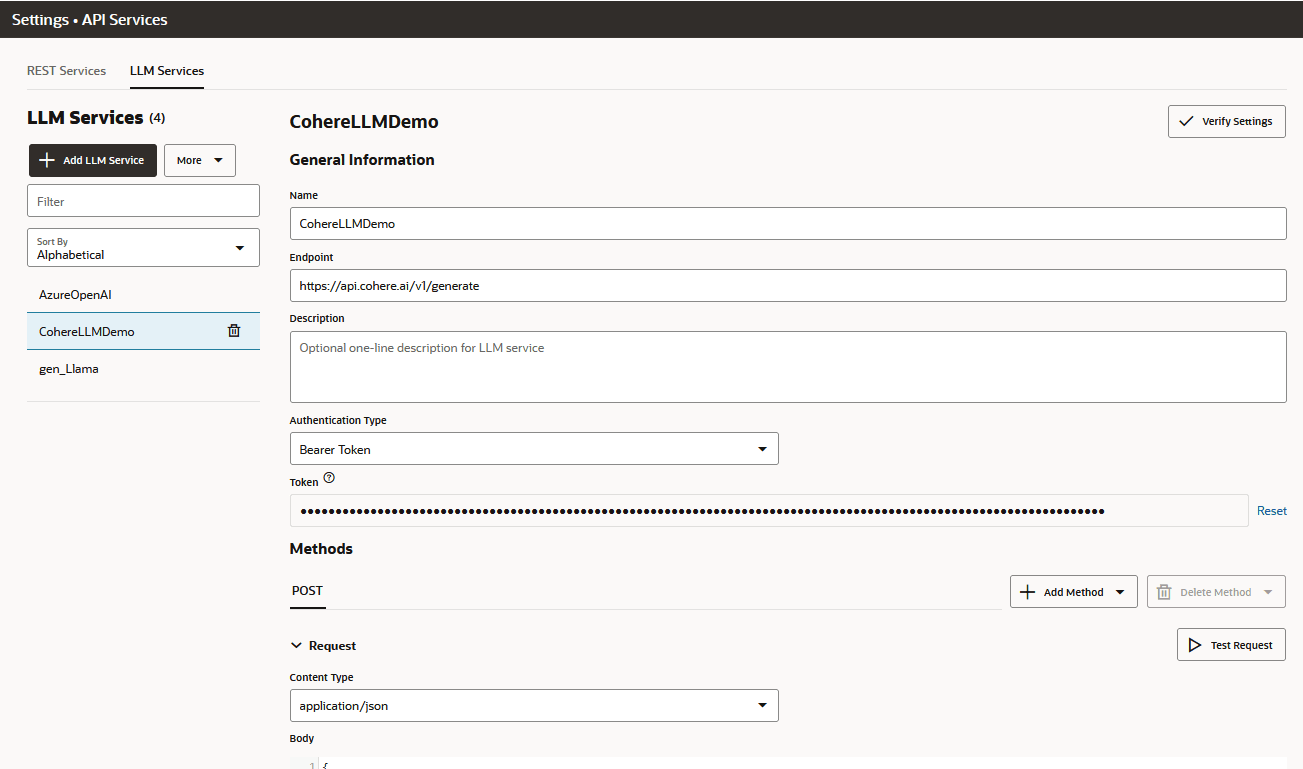Viewport: 1303px width, 769px height.
Task: Click the Reset link beside the Token field
Action: [x=1271, y=510]
